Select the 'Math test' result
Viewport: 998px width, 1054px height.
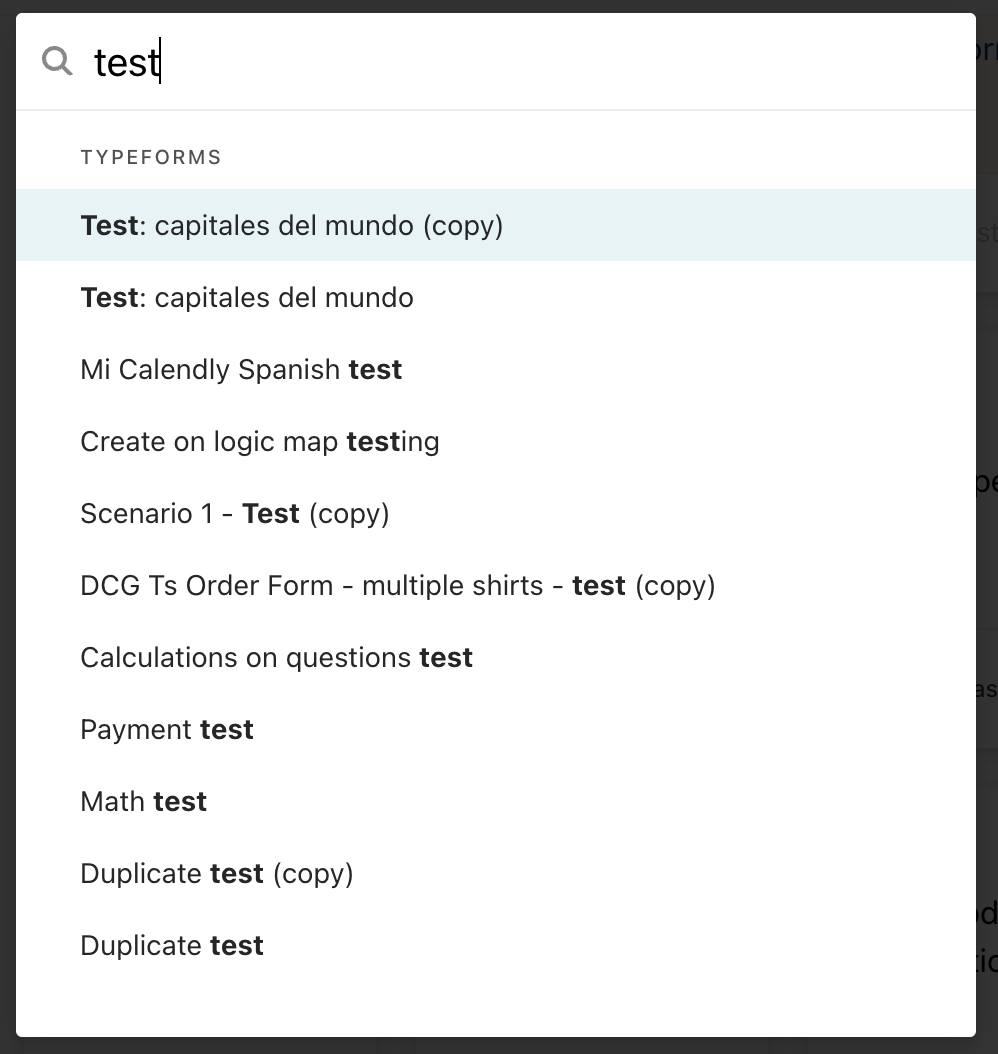[x=496, y=801]
